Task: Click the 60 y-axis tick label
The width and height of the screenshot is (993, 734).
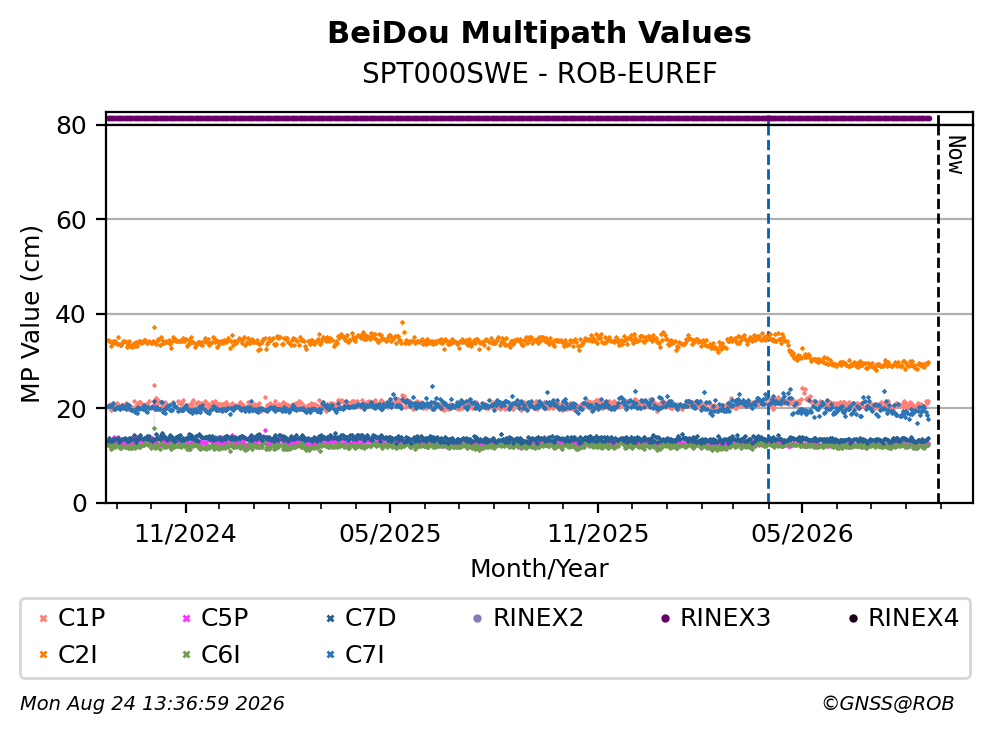Action: [72, 220]
